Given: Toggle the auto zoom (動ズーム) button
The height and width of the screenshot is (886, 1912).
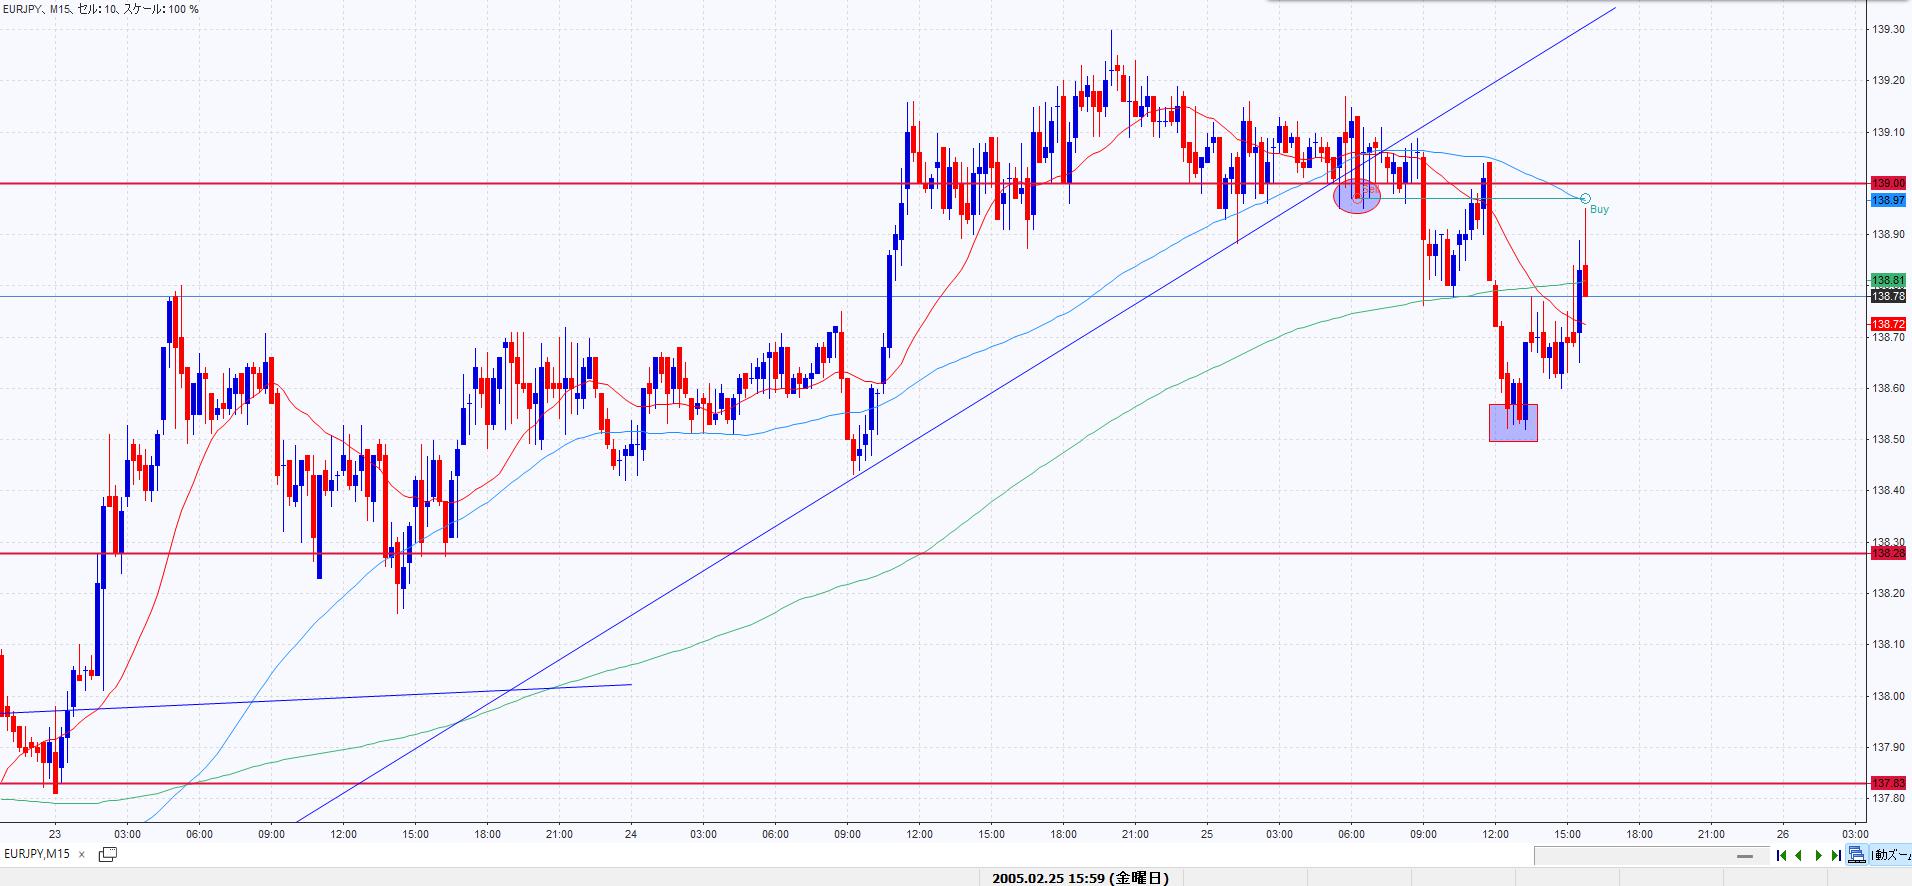Looking at the screenshot, I should (x=1890, y=855).
